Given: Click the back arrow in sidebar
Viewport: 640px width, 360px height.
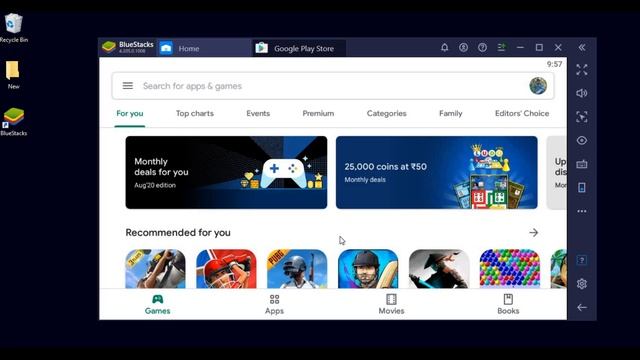Looking at the screenshot, I should coord(582,307).
